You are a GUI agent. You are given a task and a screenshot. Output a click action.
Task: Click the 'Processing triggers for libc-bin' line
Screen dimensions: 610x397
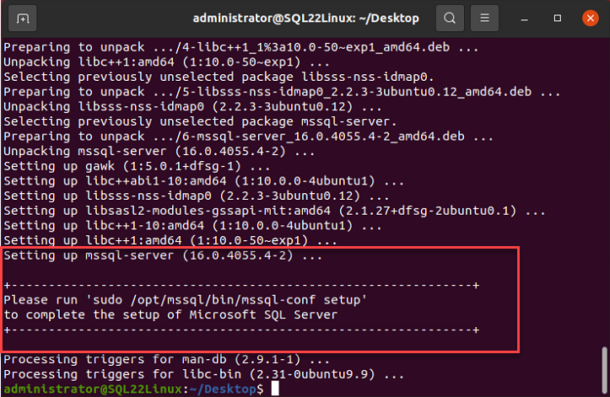[x=204, y=374]
